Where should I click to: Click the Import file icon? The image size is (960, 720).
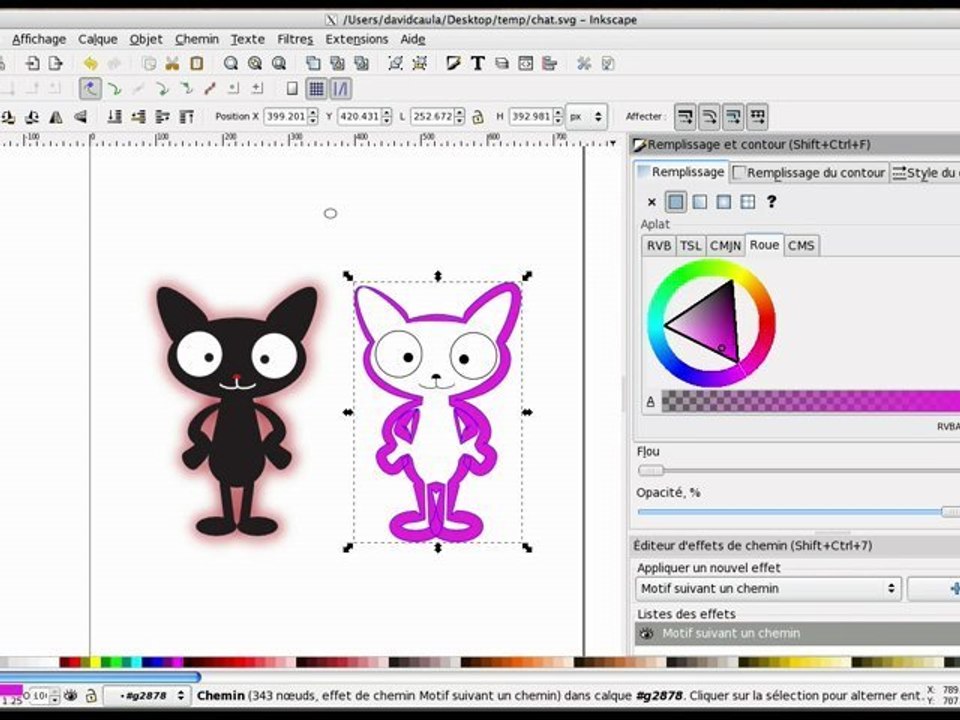click(x=32, y=64)
